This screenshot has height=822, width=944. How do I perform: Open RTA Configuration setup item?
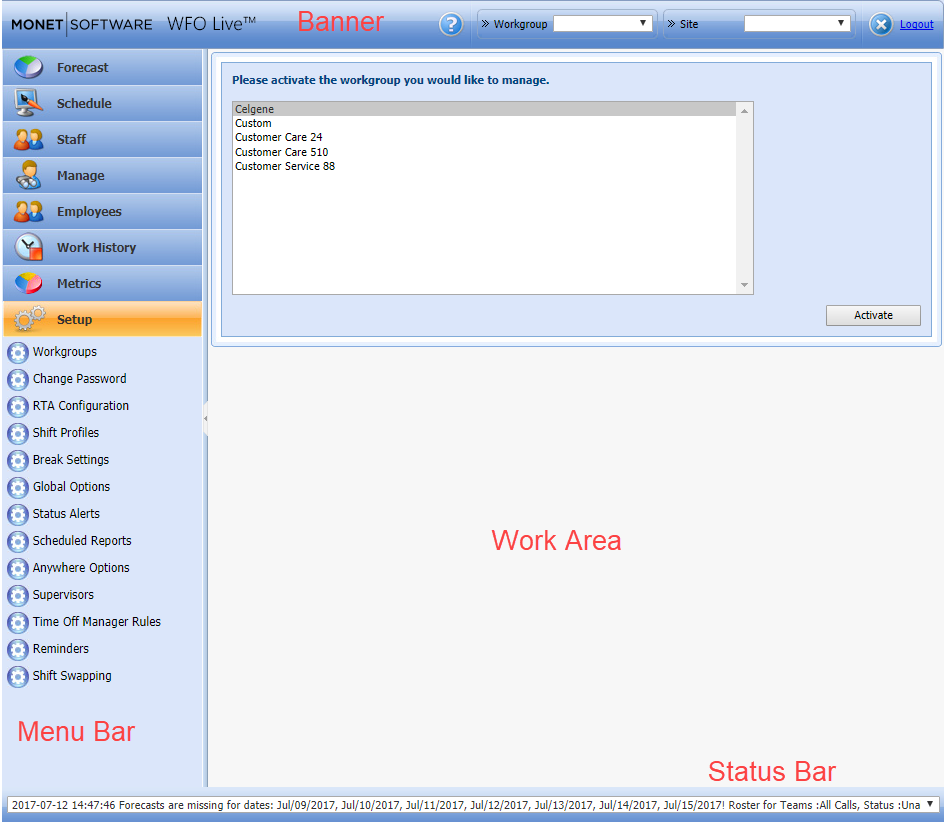pos(80,406)
